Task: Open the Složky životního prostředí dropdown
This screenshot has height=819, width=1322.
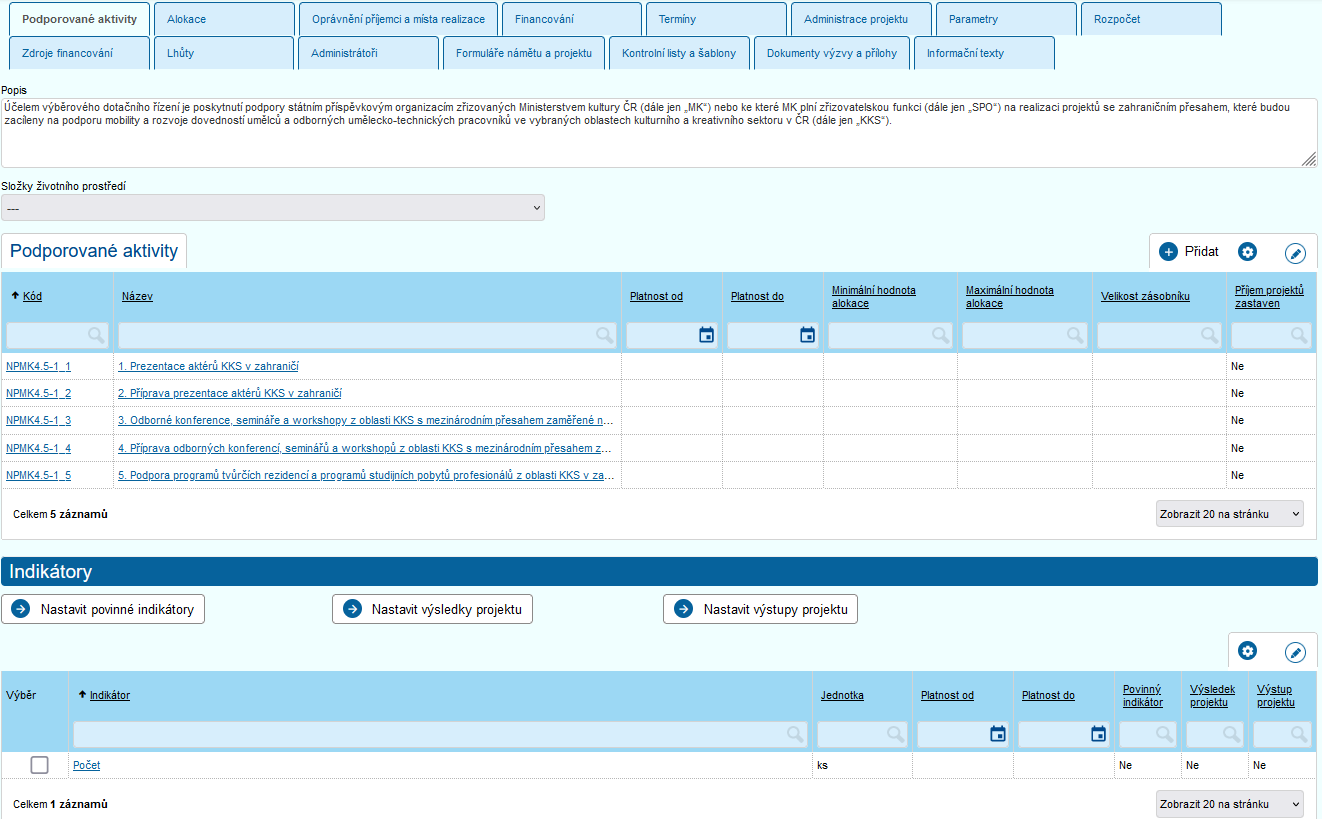Action: (273, 208)
